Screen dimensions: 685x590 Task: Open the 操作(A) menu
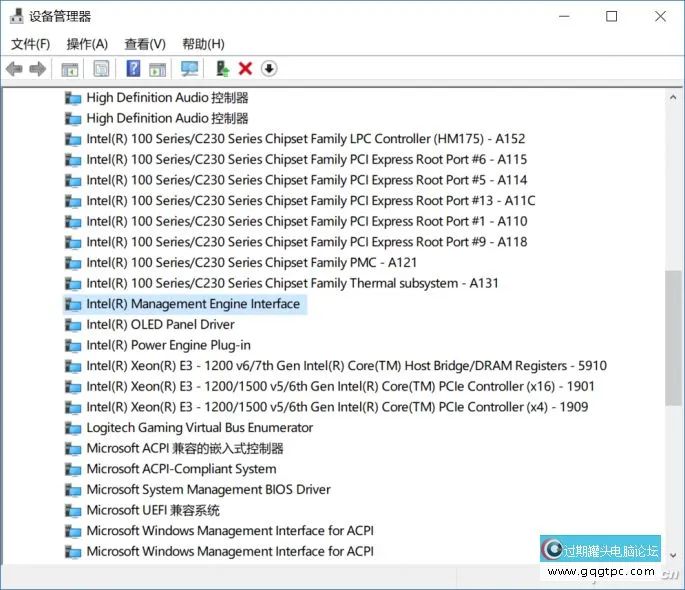(87, 44)
